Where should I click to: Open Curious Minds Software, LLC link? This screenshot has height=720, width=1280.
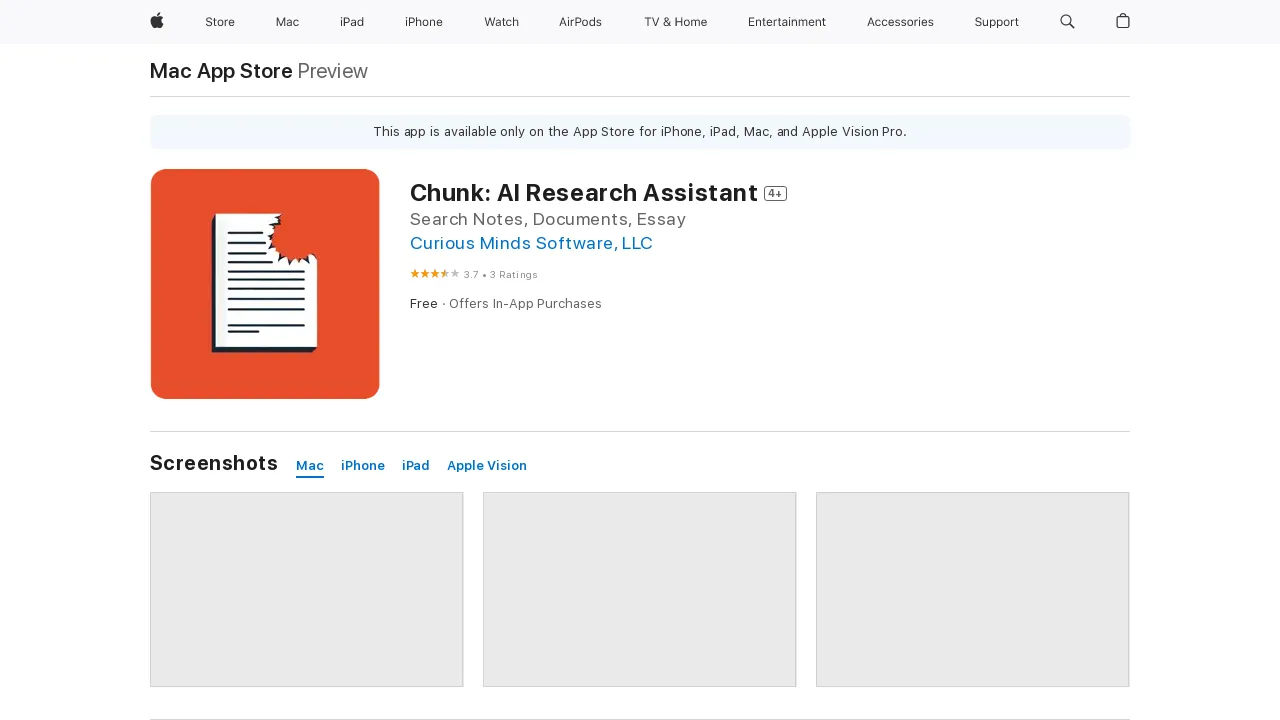[x=531, y=243]
